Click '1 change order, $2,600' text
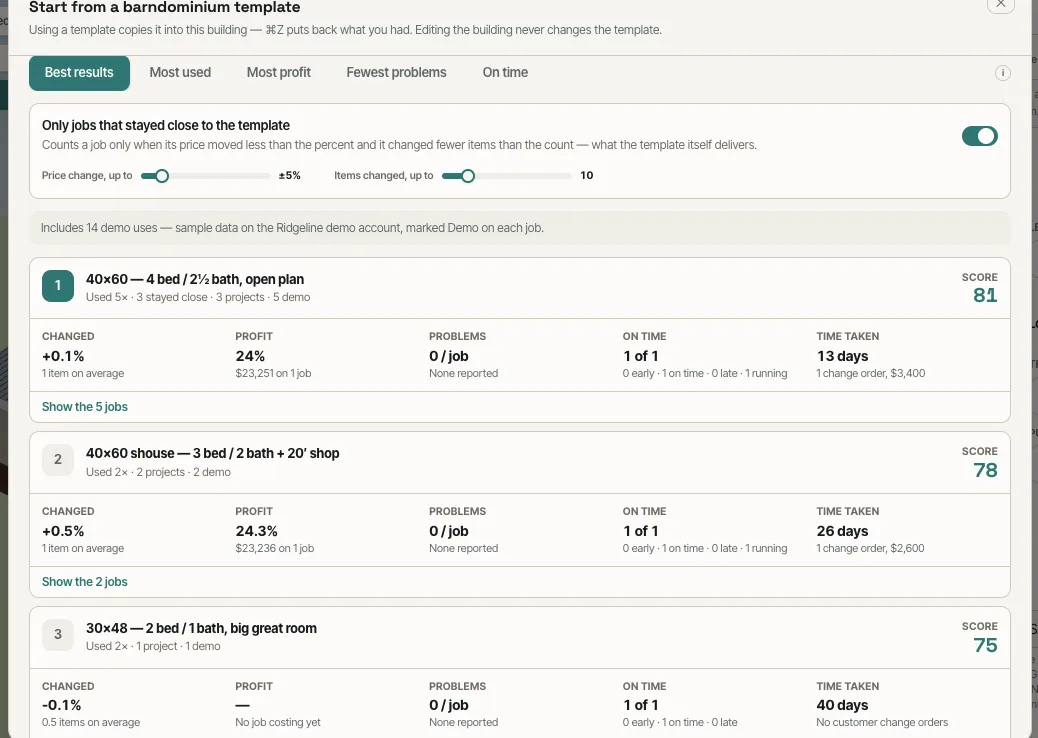 870,548
